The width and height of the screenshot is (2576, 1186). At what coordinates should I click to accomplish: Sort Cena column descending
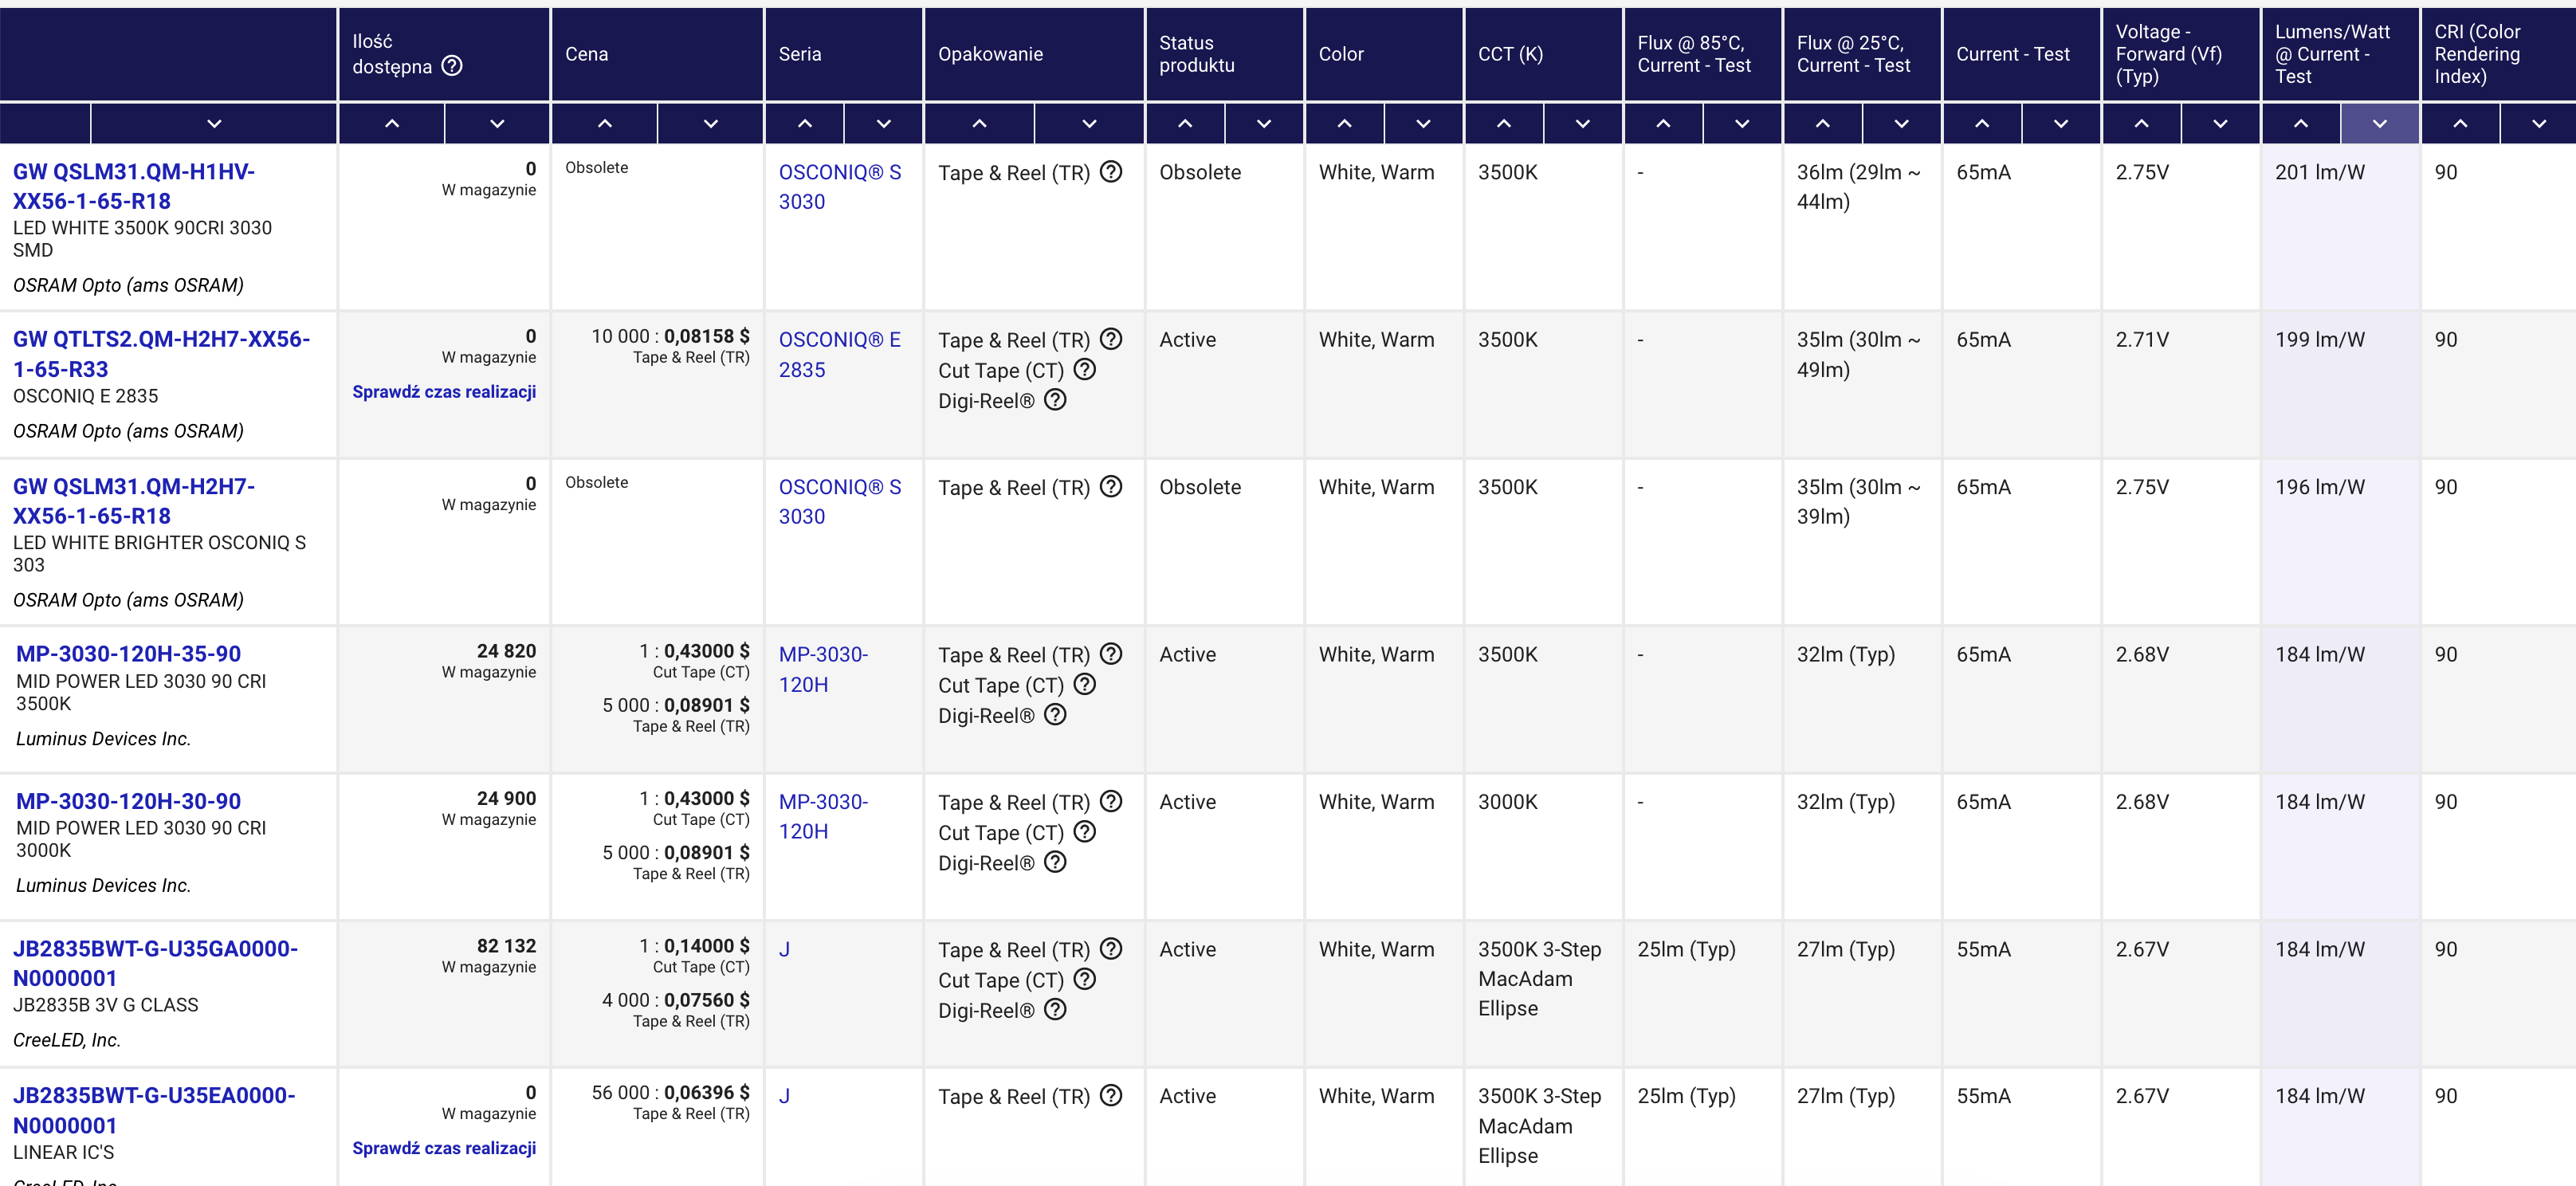(711, 124)
